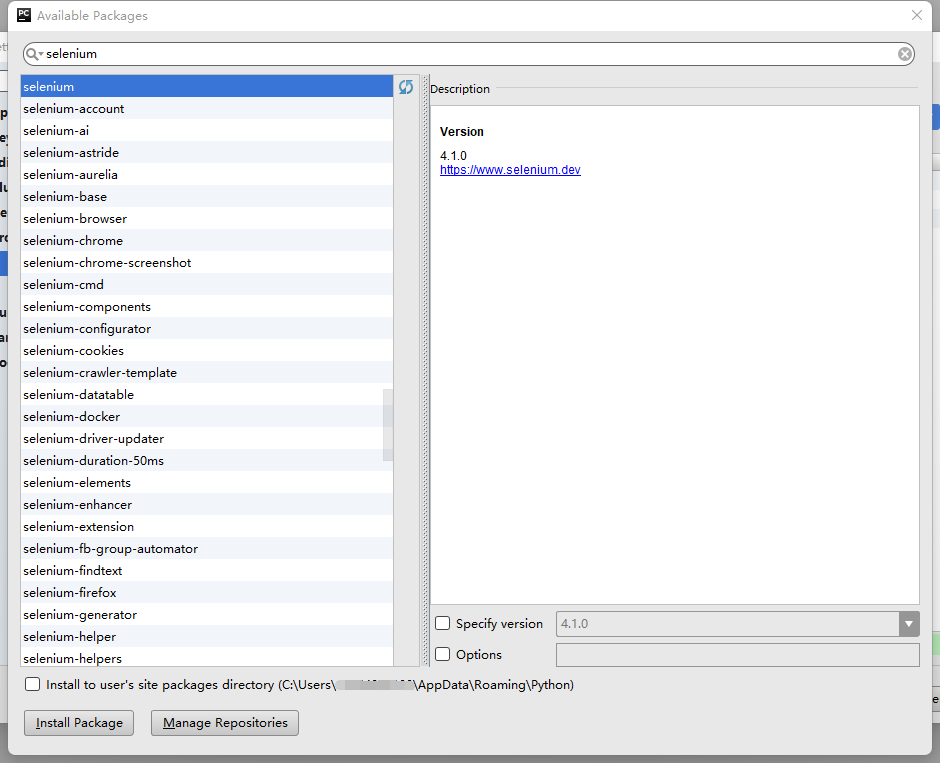Screen dimensions: 940x763
Task: Select selenium-findtext package
Action: coord(207,570)
